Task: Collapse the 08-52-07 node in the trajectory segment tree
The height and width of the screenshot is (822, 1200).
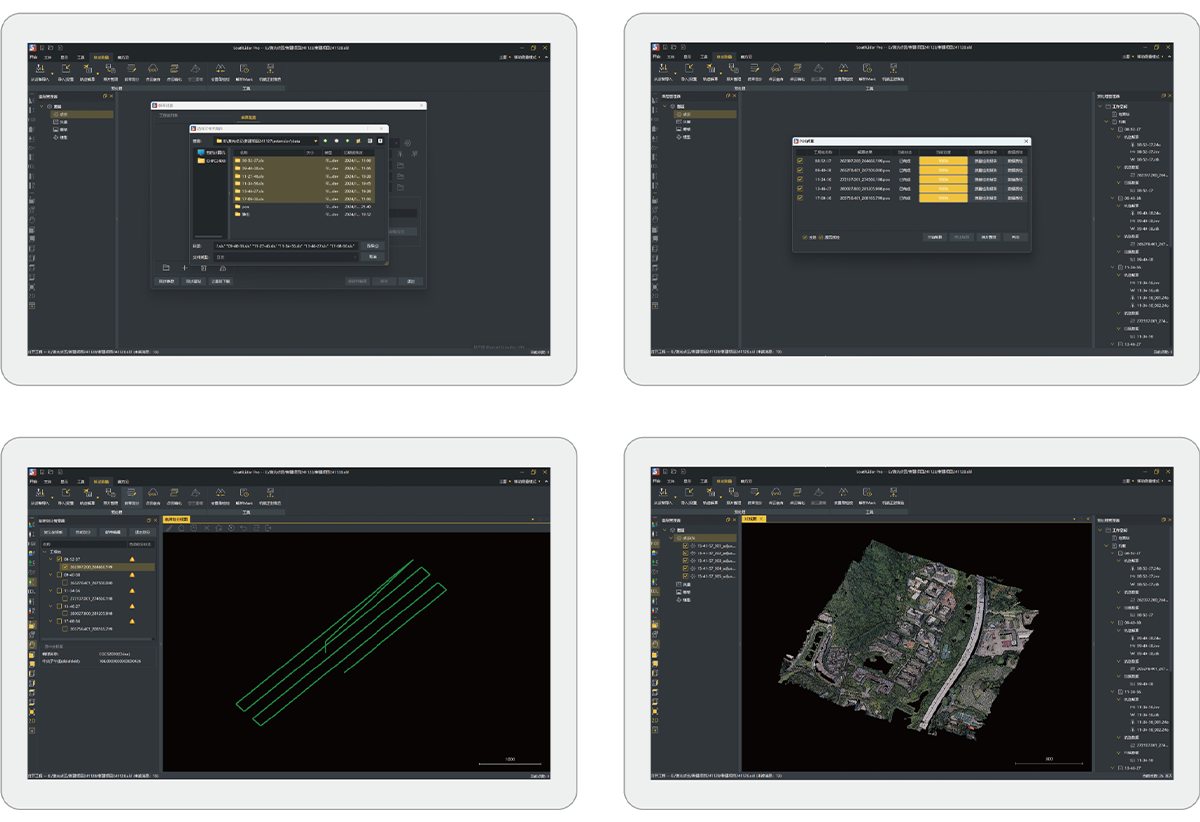Action: coord(51,559)
